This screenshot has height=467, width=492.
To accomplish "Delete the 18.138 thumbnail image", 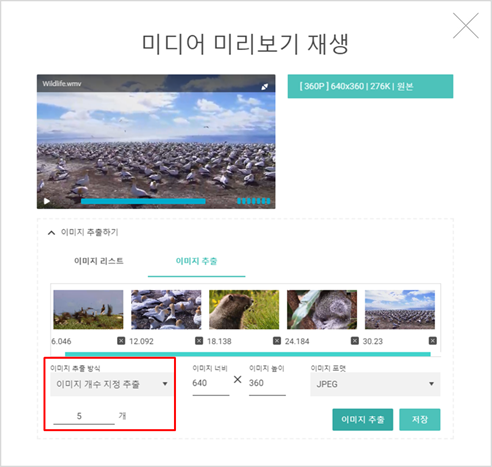I will 277,341.
